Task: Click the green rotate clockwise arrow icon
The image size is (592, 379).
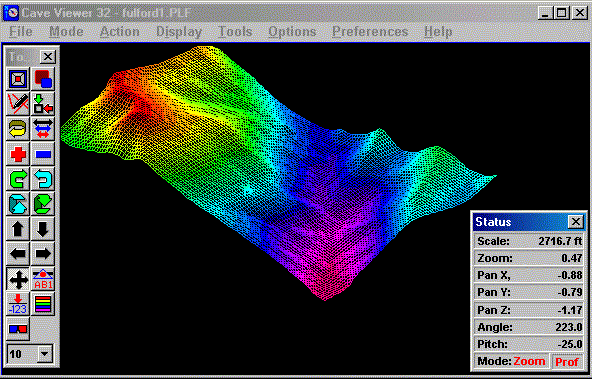Action: pos(18,179)
